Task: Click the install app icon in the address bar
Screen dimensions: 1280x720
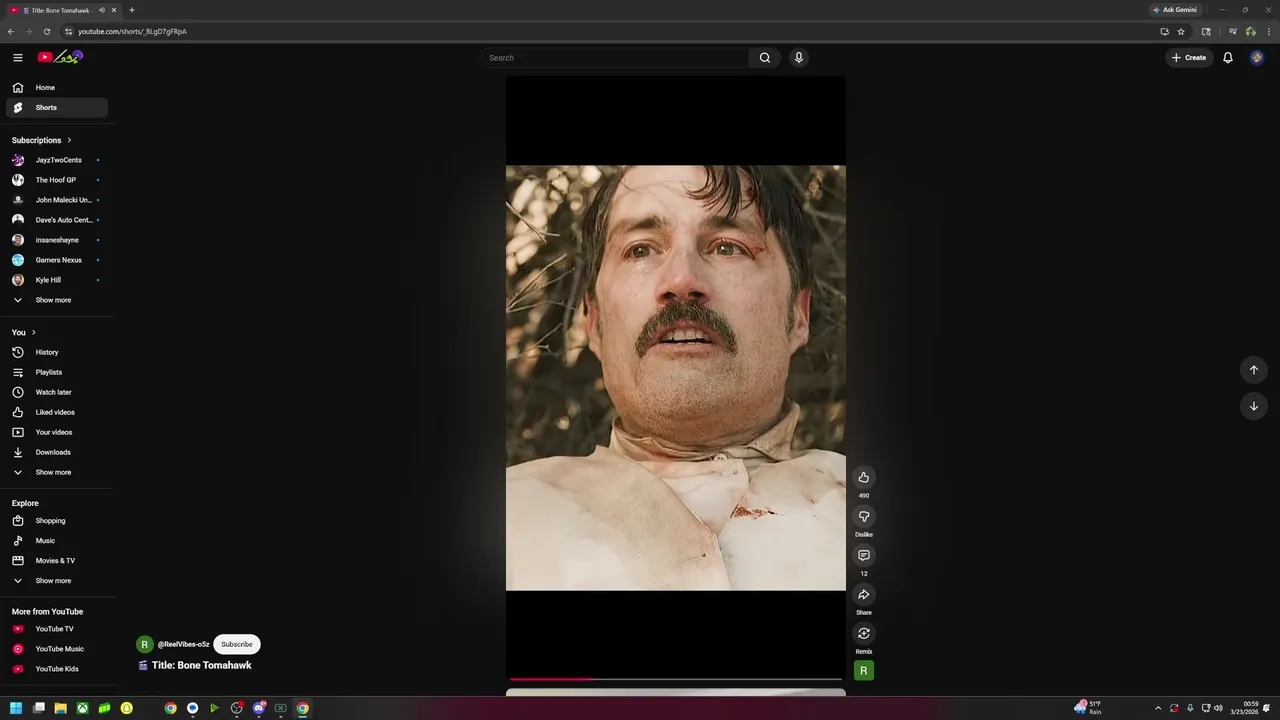Action: (1164, 31)
